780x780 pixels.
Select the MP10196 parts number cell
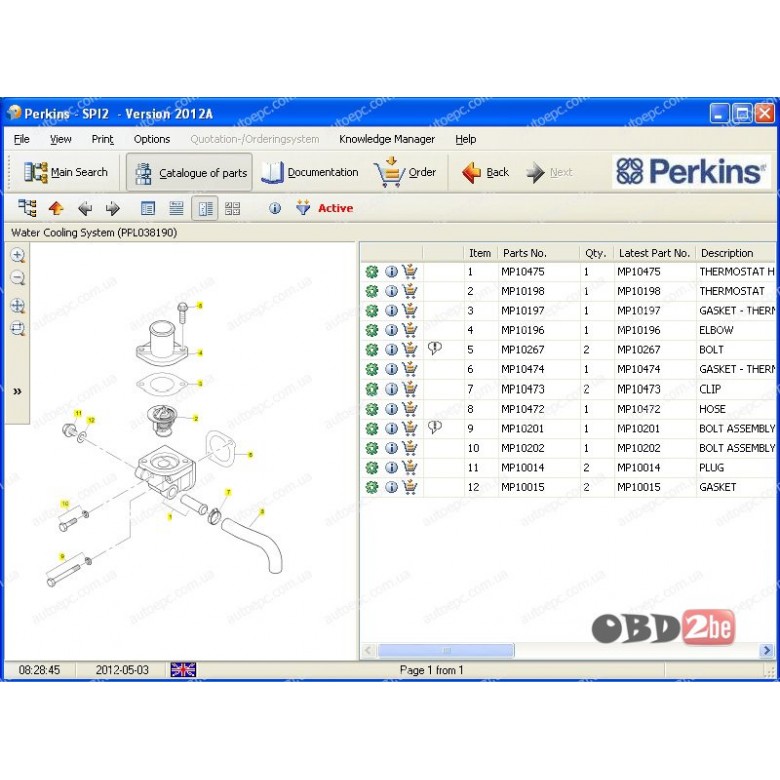[539, 330]
